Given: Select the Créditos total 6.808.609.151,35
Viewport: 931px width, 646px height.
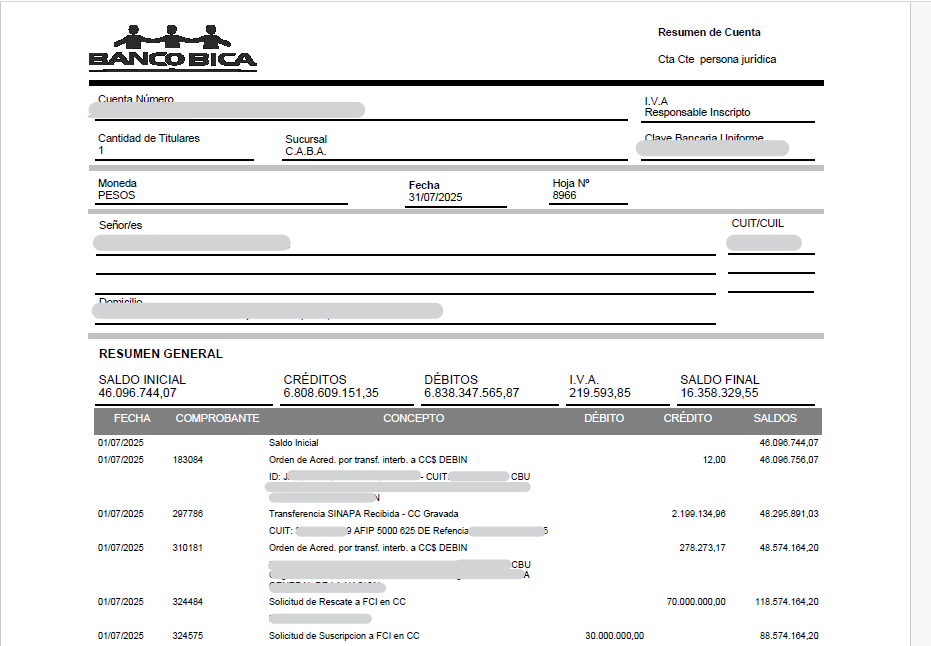Looking at the screenshot, I should pos(331,393).
